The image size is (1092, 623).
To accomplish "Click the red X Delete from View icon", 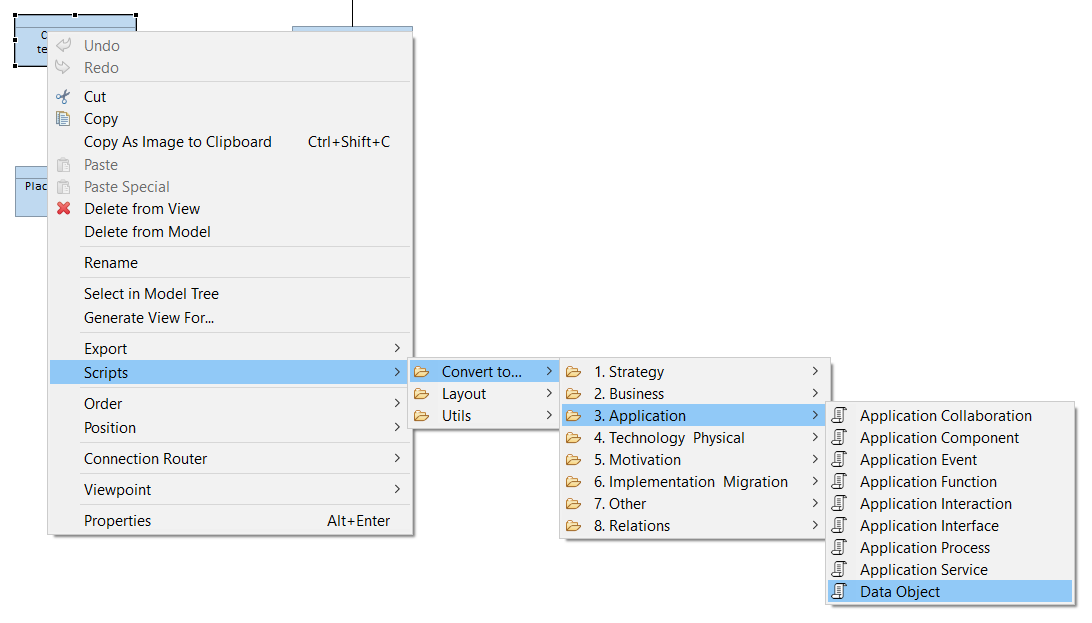I will point(63,208).
